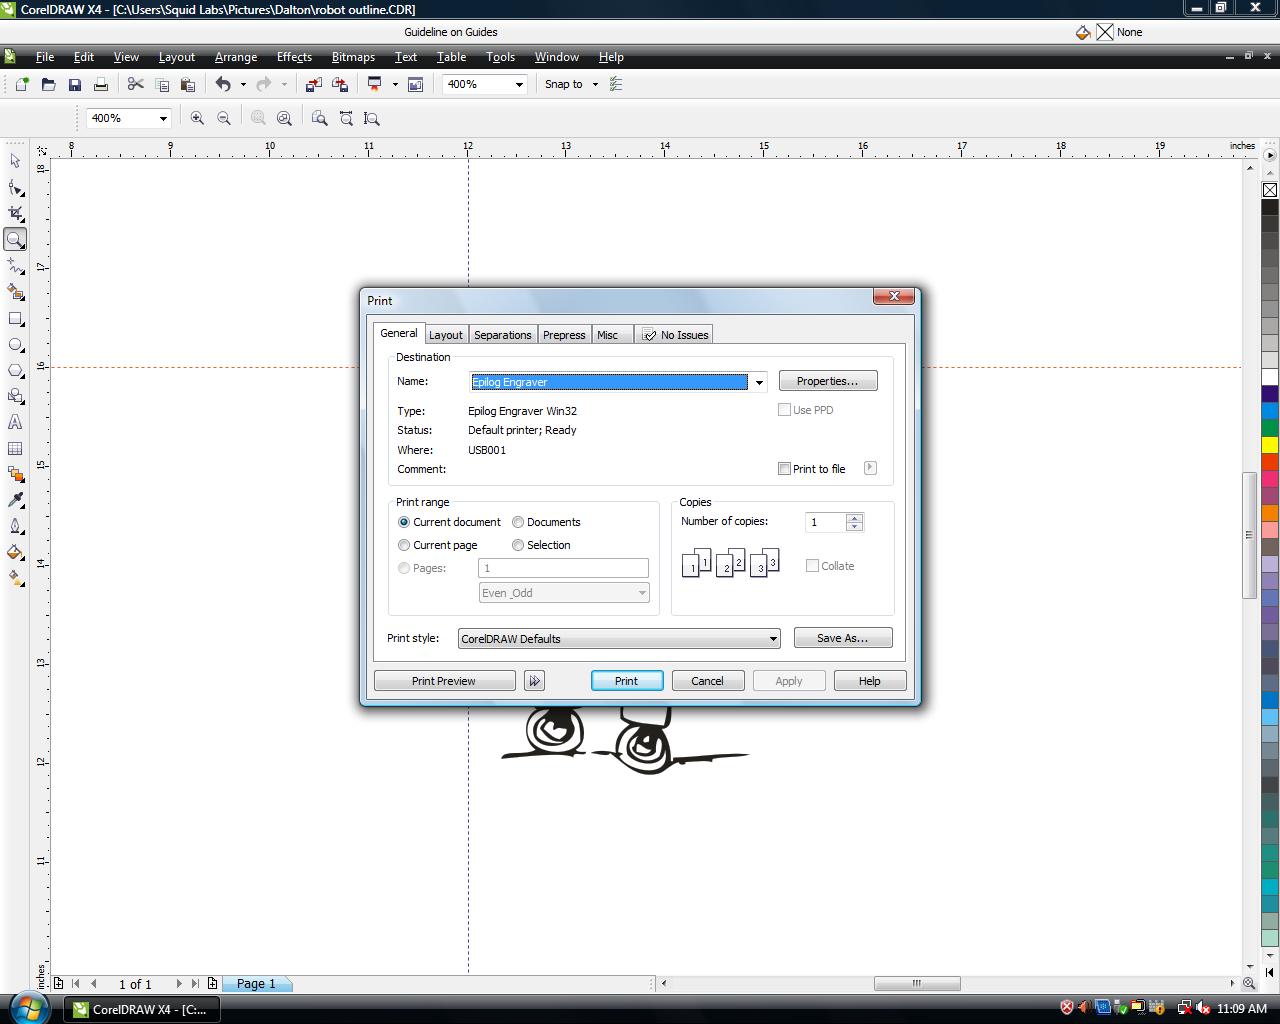Click the Windows Start orb
Image resolution: width=1280 pixels, height=1024 pixels.
point(30,1007)
